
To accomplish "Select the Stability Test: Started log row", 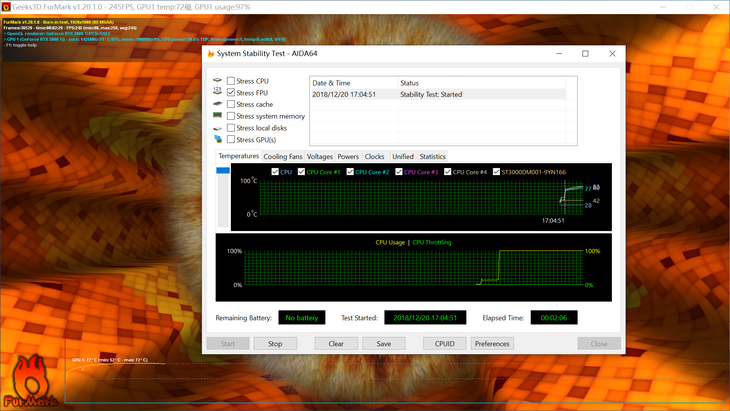I will pyautogui.click(x=438, y=94).
